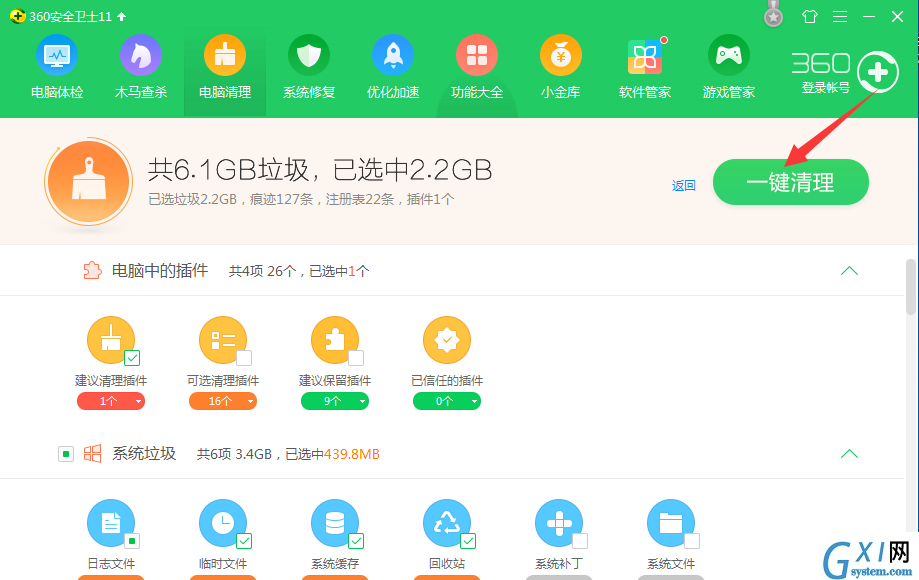Click the 建议保留插件 puzzle icon
This screenshot has width=919, height=580.
tap(335, 340)
